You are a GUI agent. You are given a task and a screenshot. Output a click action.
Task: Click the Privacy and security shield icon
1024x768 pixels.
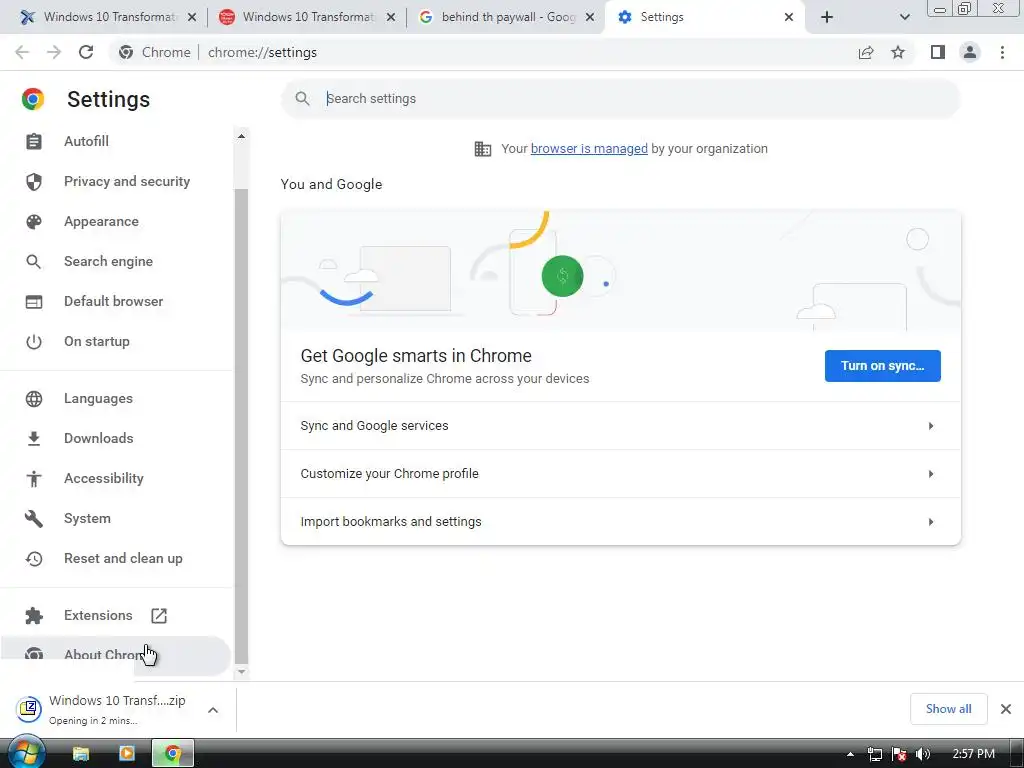tap(33, 182)
